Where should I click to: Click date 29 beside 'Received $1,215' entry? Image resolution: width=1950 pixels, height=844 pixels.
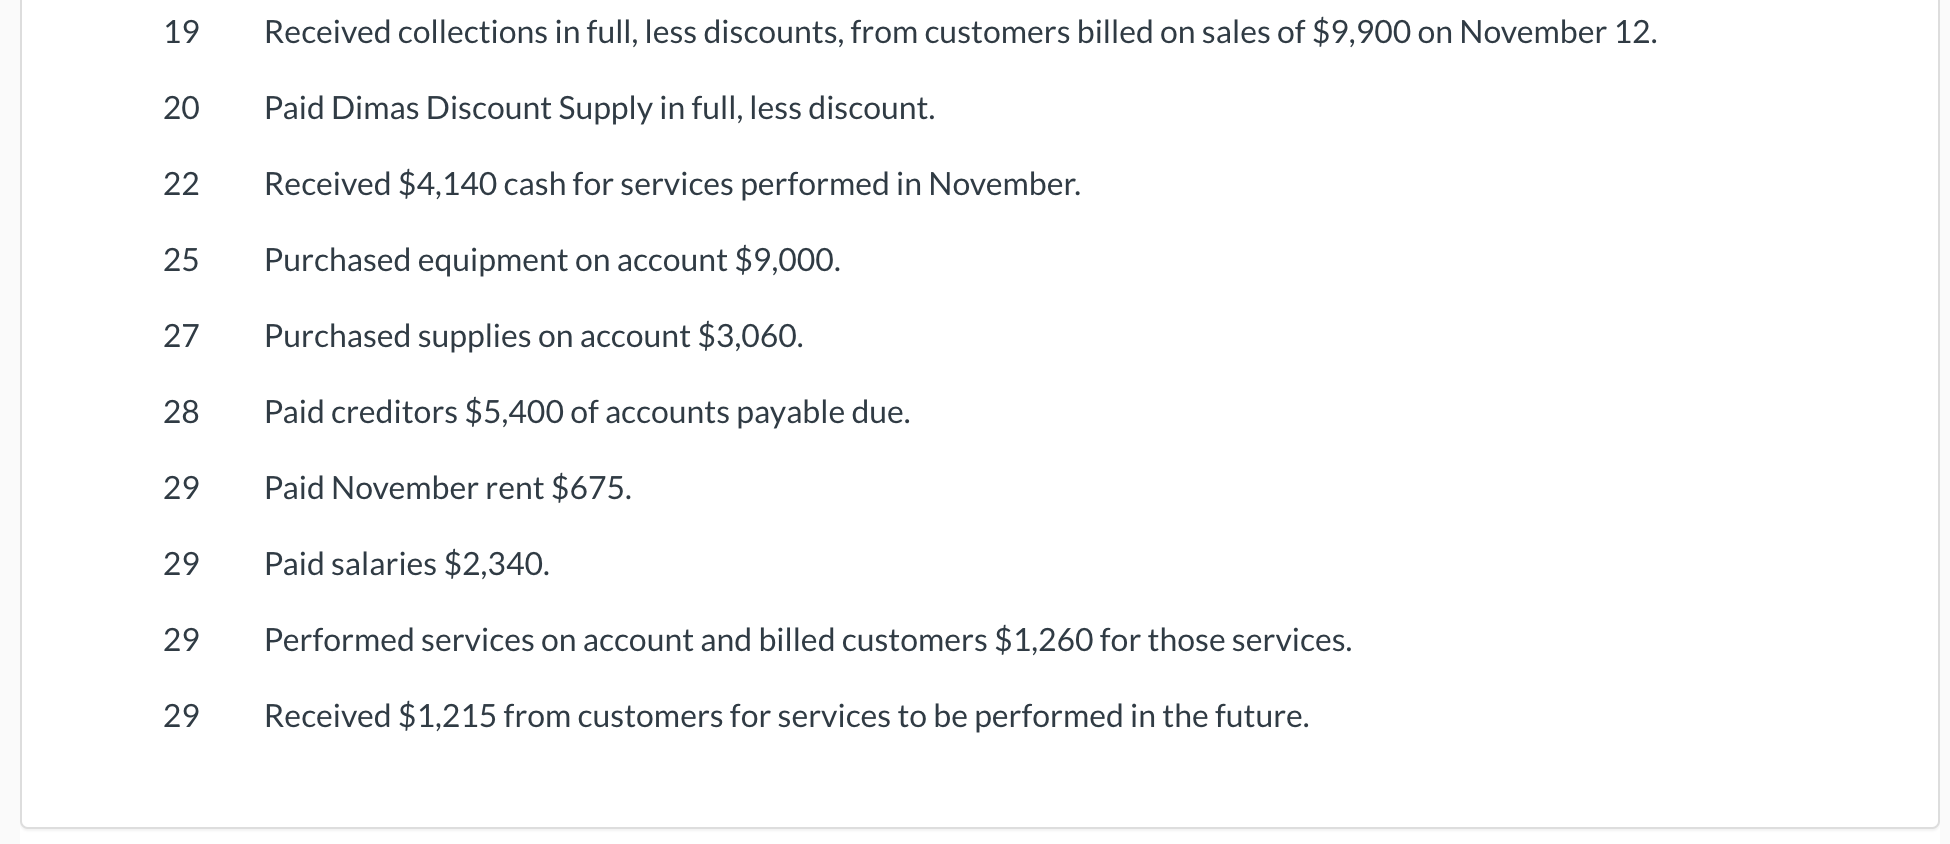pyautogui.click(x=181, y=716)
